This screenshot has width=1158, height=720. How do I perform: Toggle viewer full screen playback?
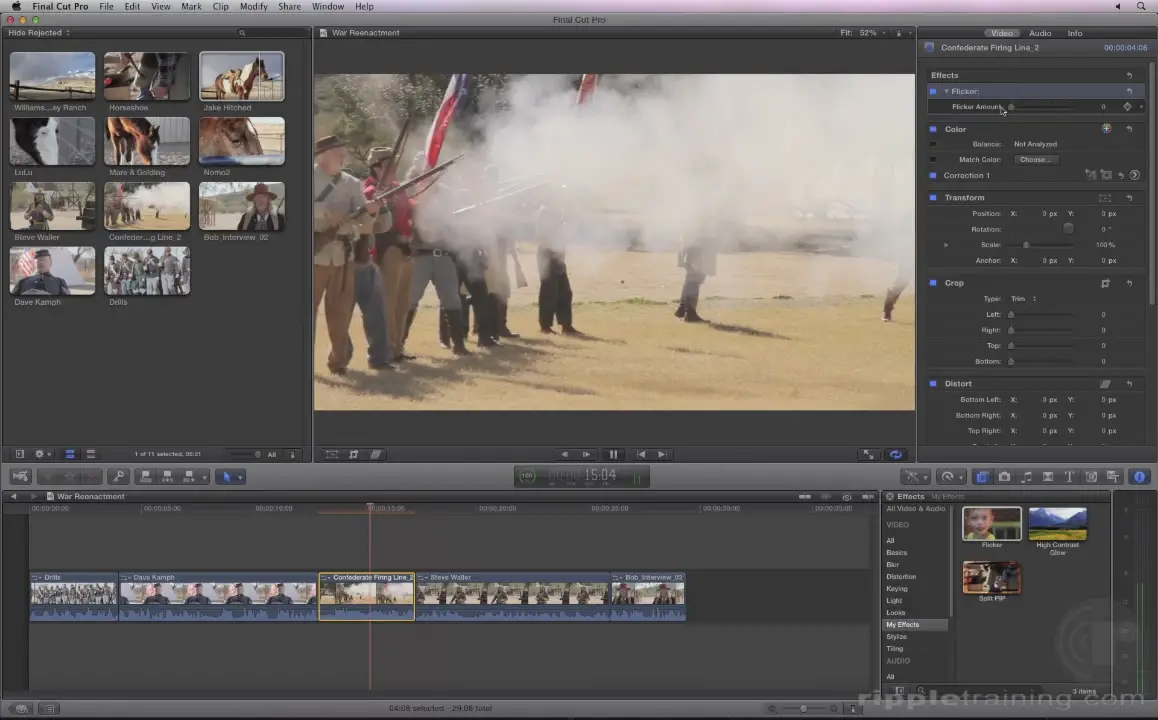click(x=869, y=455)
